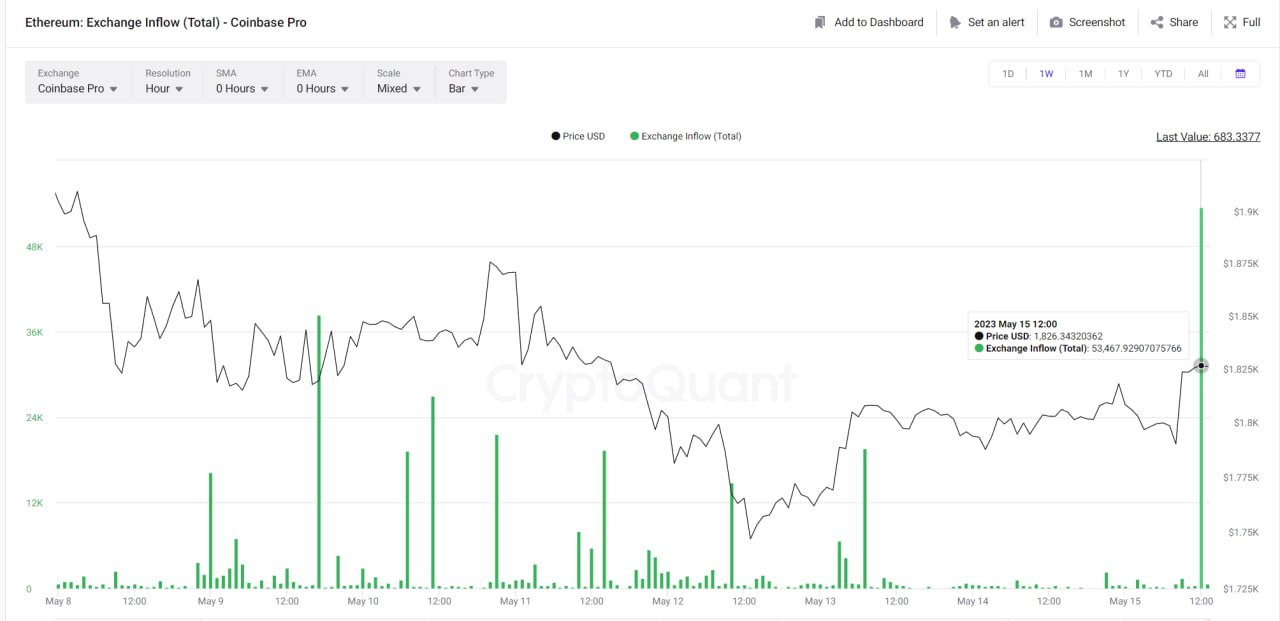Click the May 14 x-axis label
The image size is (1280, 621).
click(x=972, y=601)
